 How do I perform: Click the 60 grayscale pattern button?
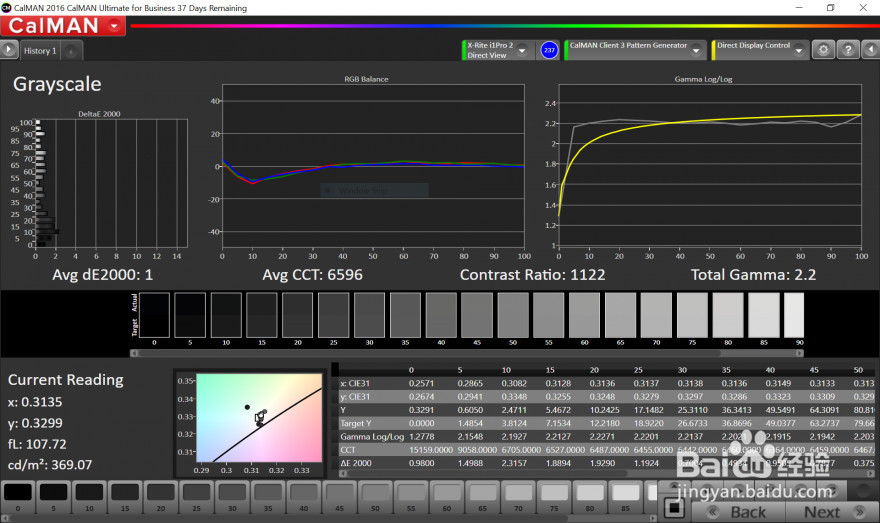[447, 497]
